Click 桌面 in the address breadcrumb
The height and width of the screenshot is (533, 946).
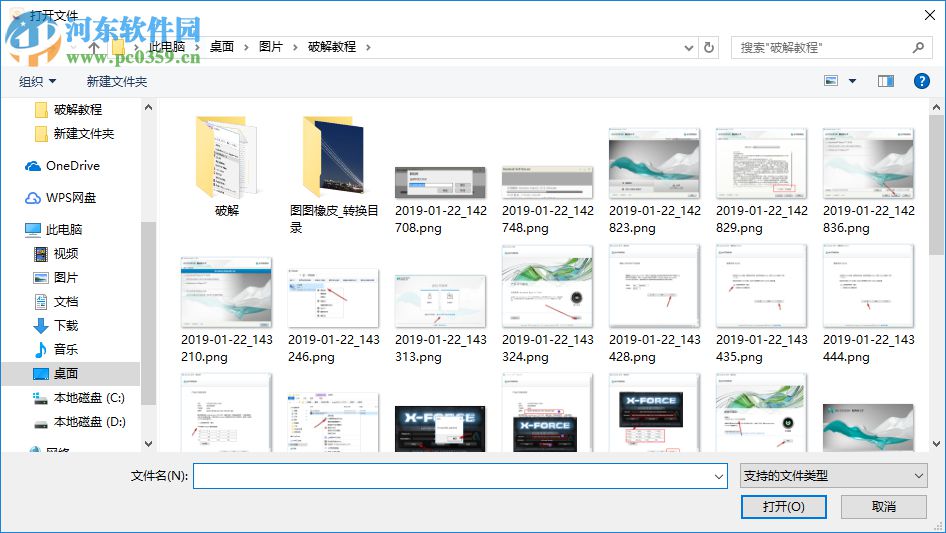click(221, 47)
